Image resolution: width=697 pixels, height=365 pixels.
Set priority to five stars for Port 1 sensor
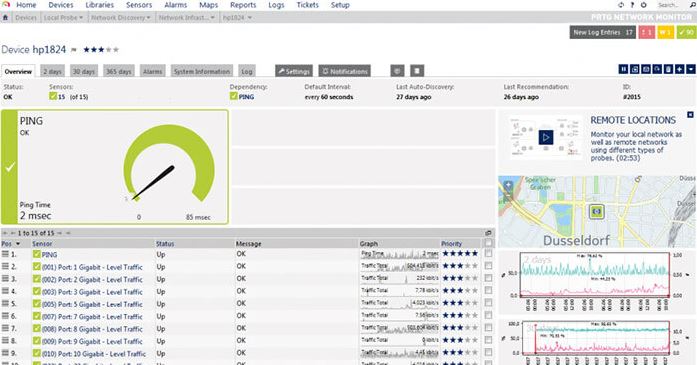click(474, 266)
